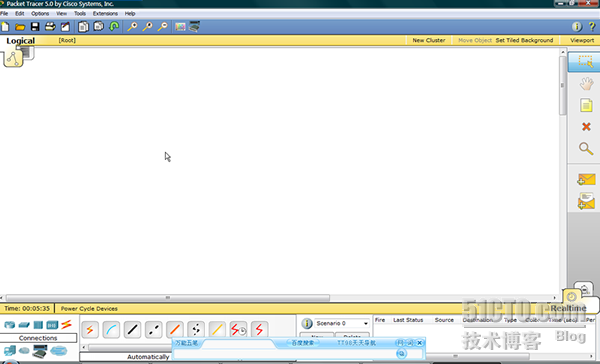The width and height of the screenshot is (600, 364).
Task: Click the Copy toolbar icon
Action: pos(83,27)
